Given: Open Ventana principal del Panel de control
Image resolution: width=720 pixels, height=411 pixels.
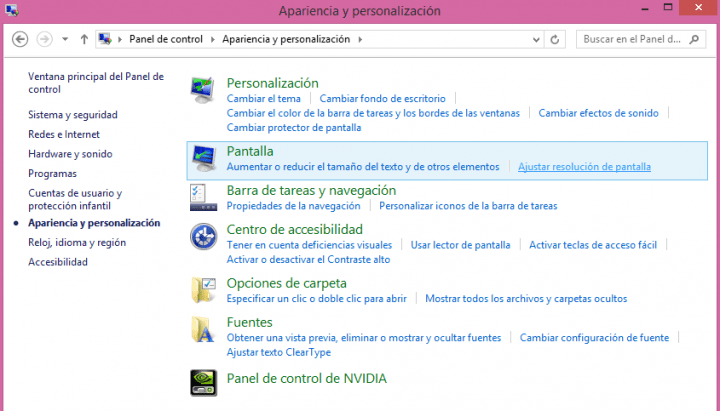Looking at the screenshot, I should (96, 83).
